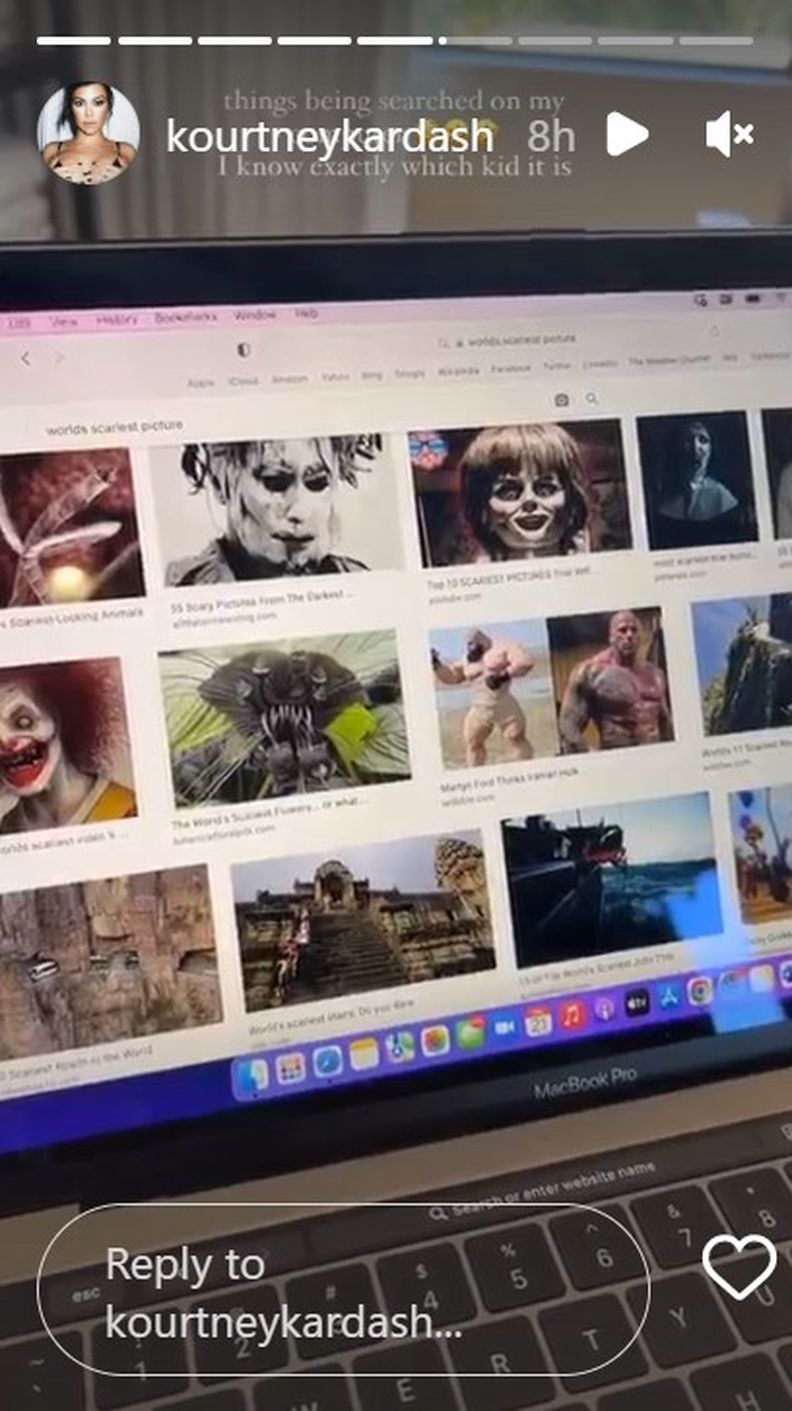Open the black-and-white scary face image result
Screen dimensions: 792x1411
click(276, 509)
